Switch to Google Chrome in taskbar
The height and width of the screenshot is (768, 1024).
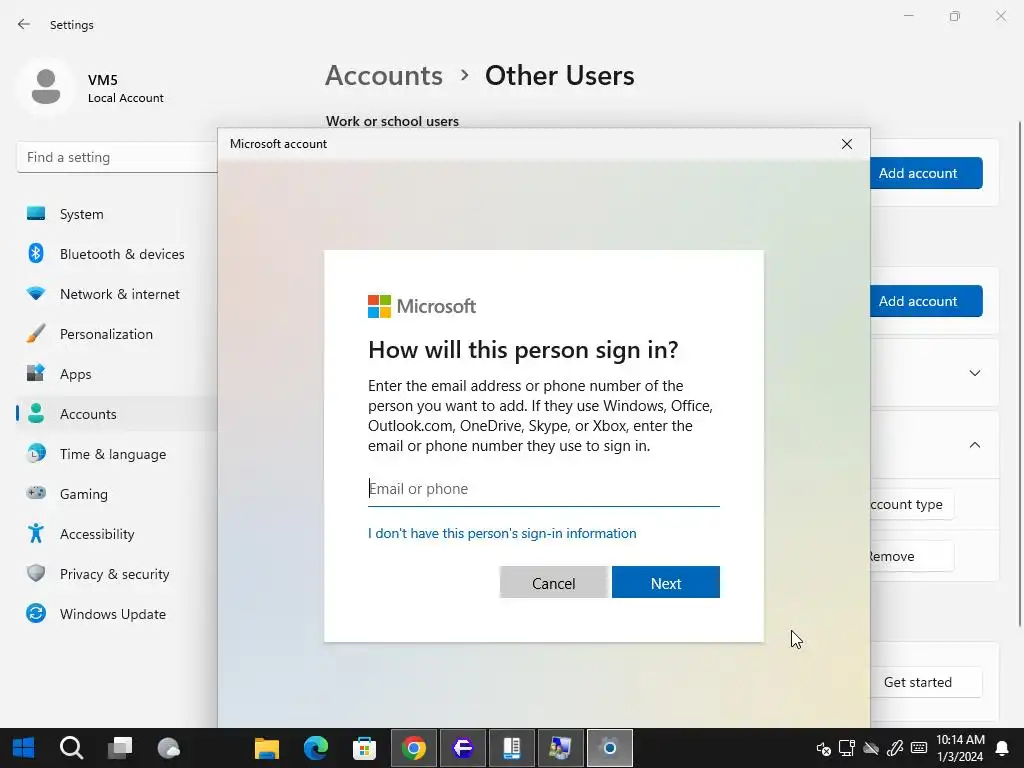pyautogui.click(x=413, y=748)
